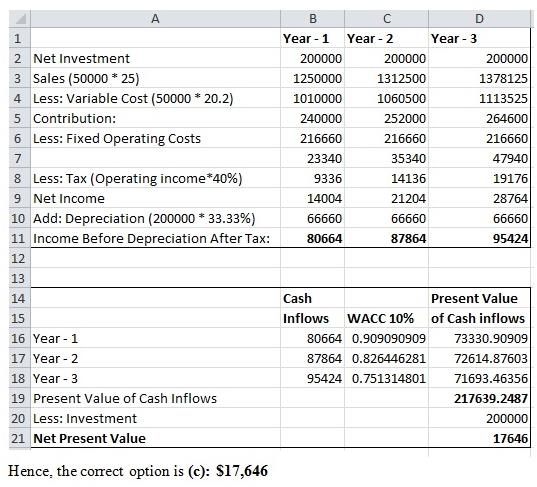Click the 'Net Present Value' label cell
Image resolution: width=537 pixels, height=487 pixels.
[x=155, y=438]
